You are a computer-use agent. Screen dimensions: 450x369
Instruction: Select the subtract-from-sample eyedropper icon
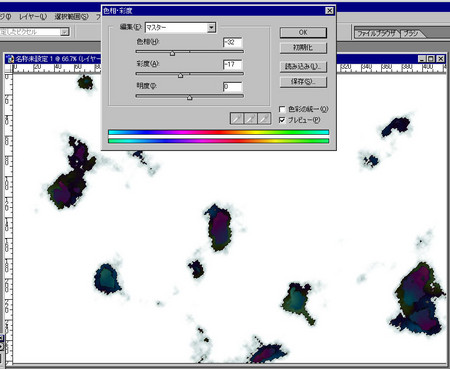coord(264,118)
